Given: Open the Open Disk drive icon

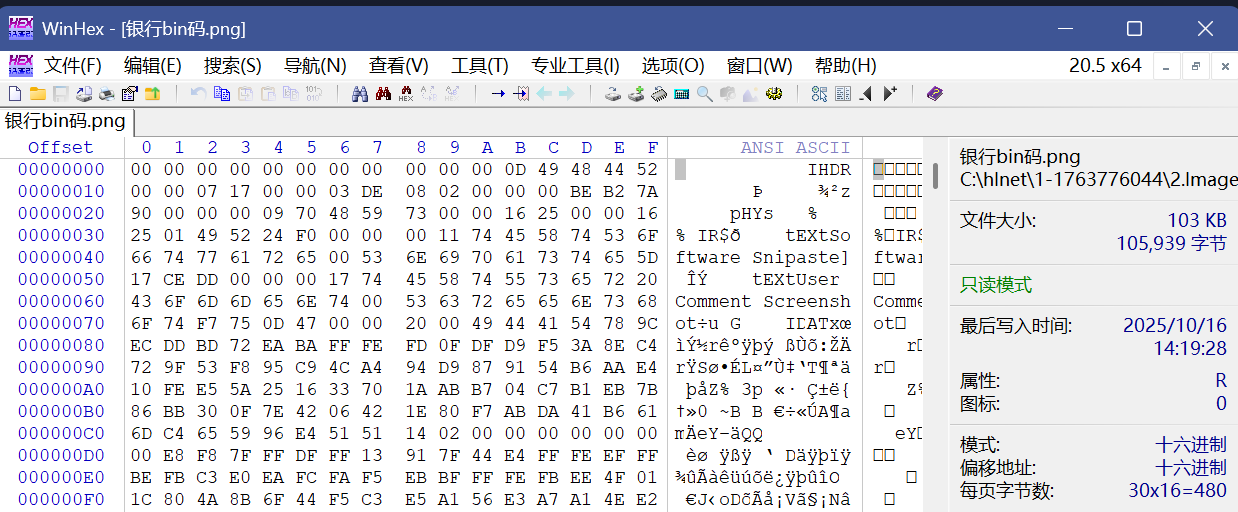Looking at the screenshot, I should [613, 94].
